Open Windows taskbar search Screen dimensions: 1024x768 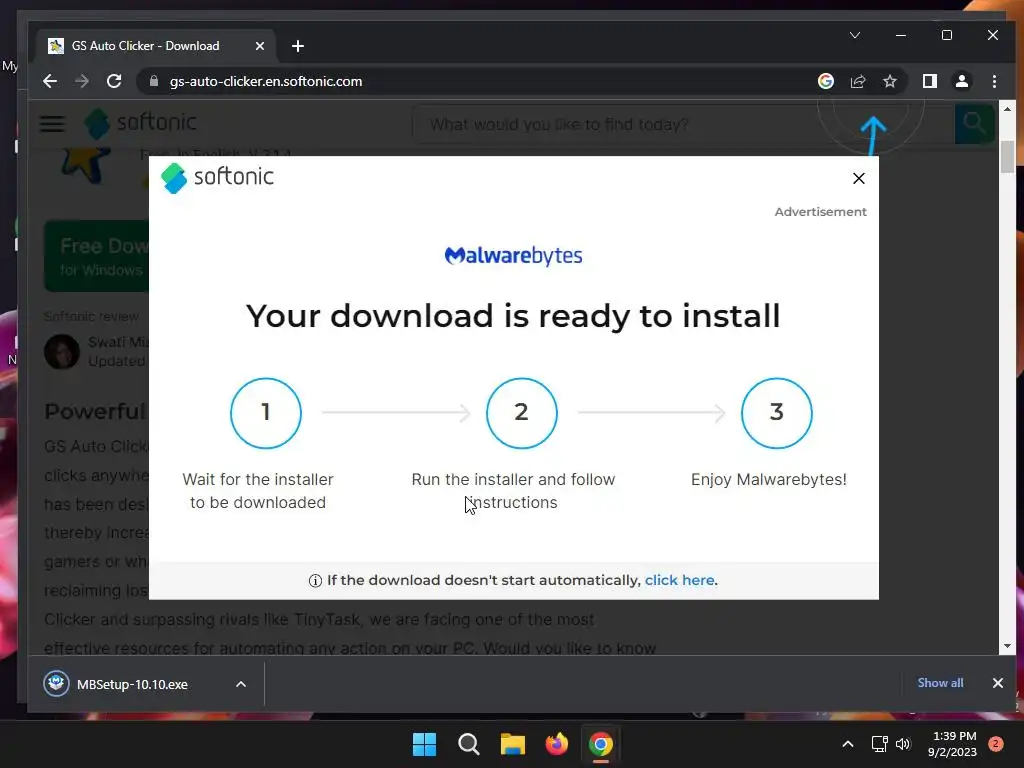pos(468,744)
